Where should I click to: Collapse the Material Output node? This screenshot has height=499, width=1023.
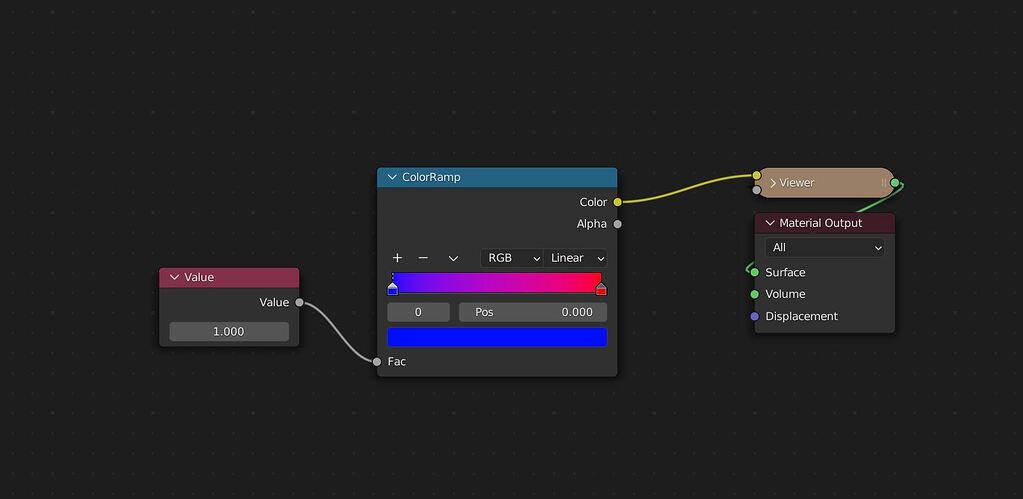tap(770, 223)
